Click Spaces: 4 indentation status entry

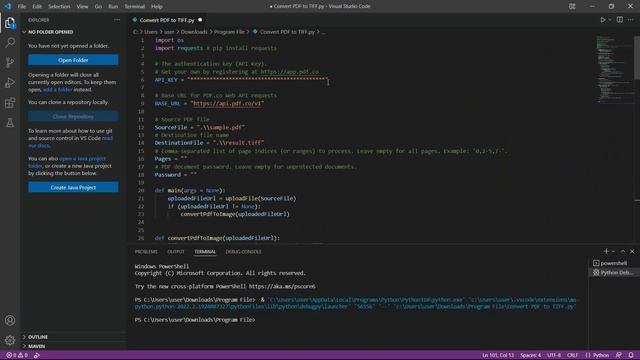click(x=530, y=355)
